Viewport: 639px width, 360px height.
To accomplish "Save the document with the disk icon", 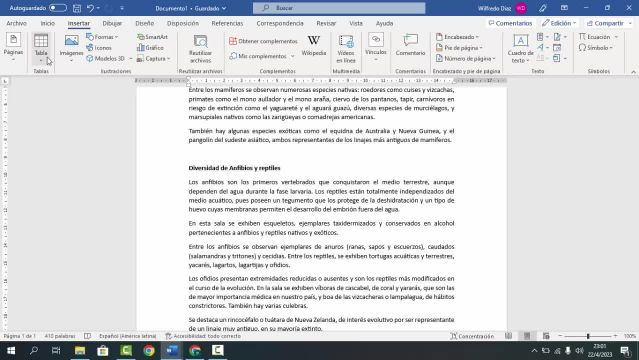I will click(x=77, y=8).
